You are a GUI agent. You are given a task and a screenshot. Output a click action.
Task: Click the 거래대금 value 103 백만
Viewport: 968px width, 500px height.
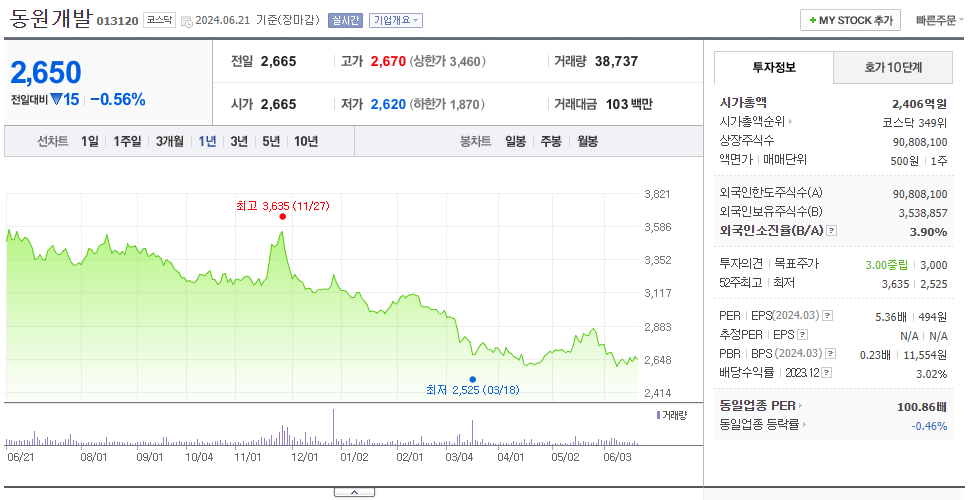629,104
